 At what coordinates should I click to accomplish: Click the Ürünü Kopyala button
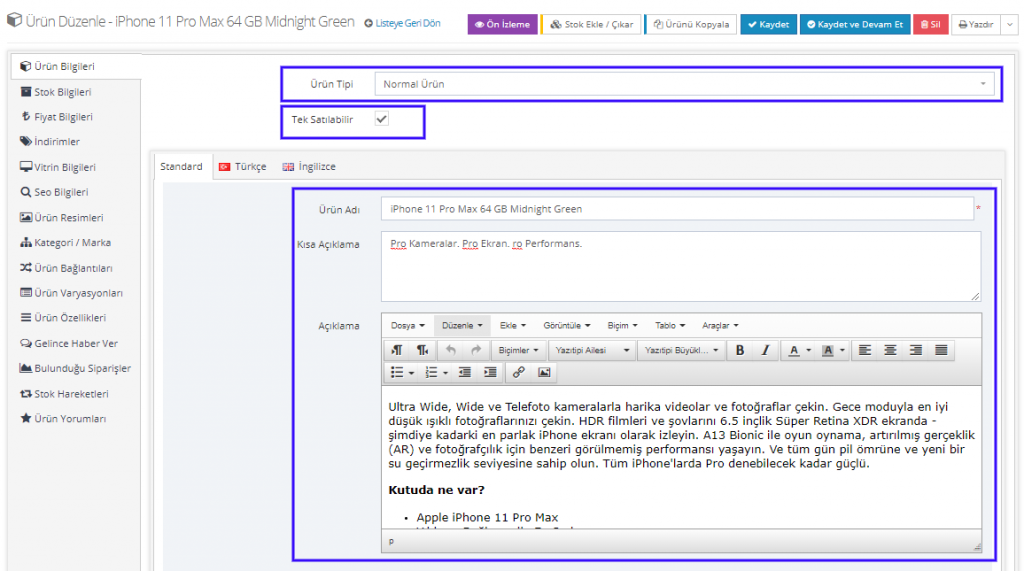(691, 24)
